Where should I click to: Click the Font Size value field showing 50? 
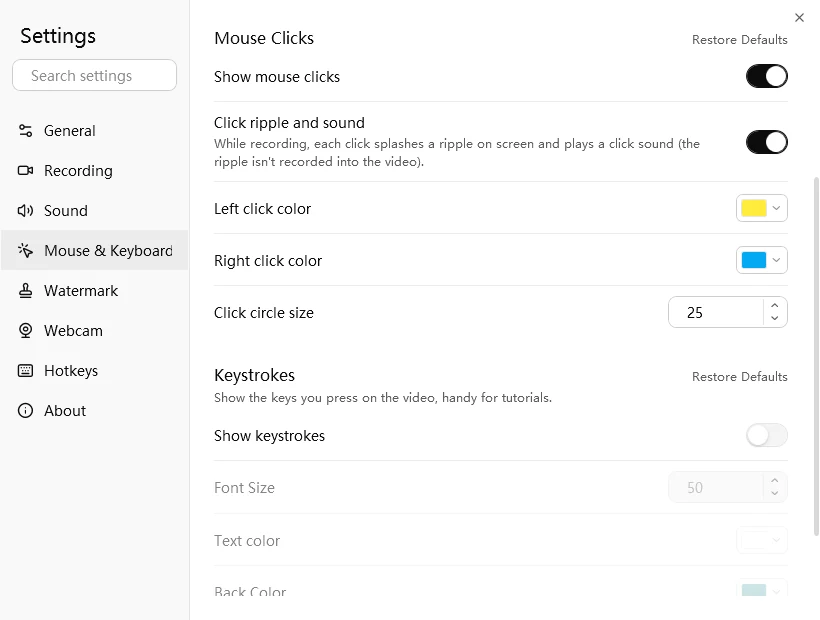[715, 487]
